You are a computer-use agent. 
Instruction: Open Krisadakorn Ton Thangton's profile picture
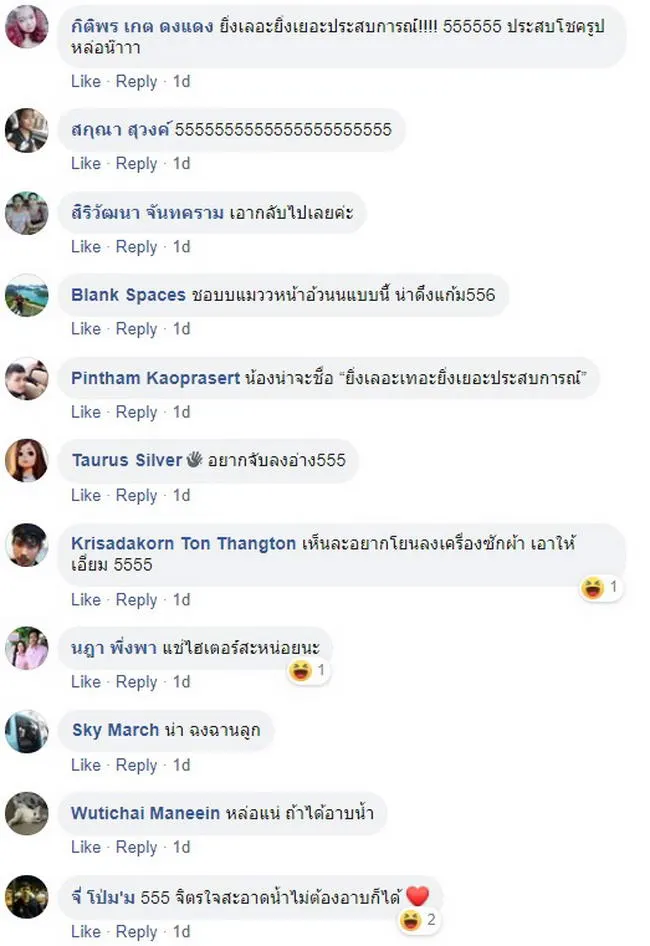point(26,545)
